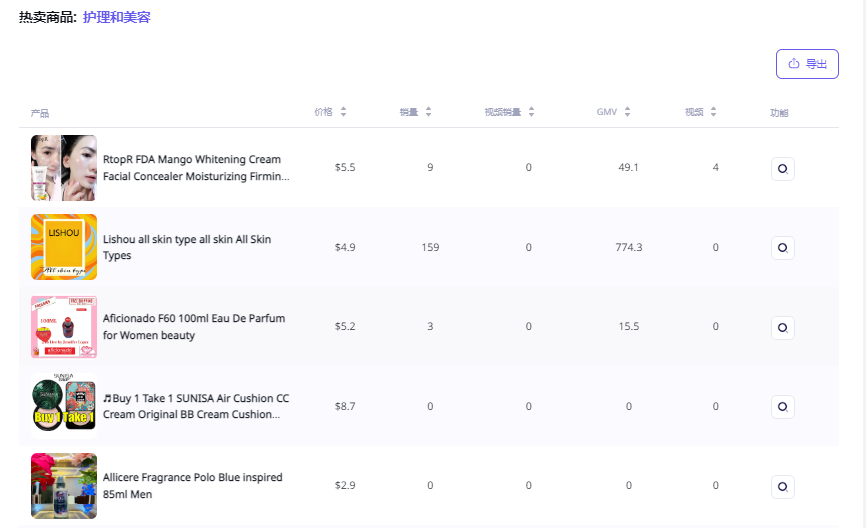Select the RtopR FDA Mango Whitening Cream title
This screenshot has width=866, height=528.
(196, 168)
